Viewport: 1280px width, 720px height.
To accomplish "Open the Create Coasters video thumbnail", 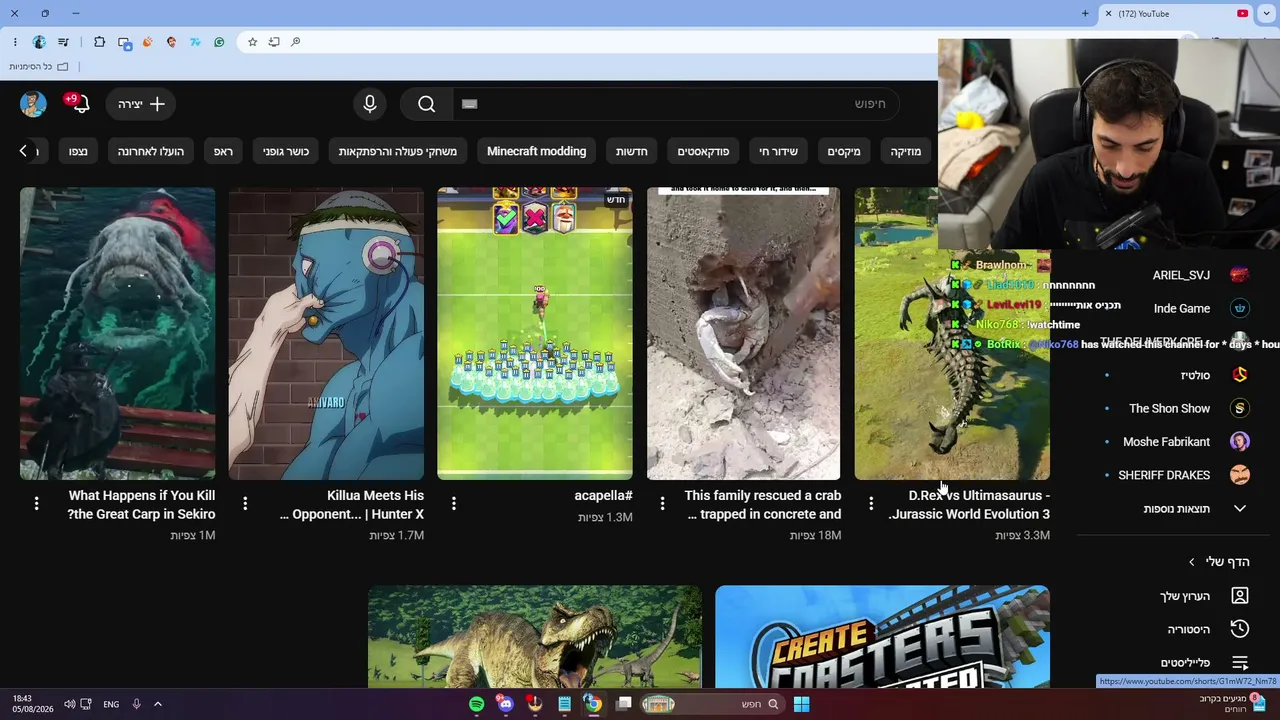I will [883, 637].
